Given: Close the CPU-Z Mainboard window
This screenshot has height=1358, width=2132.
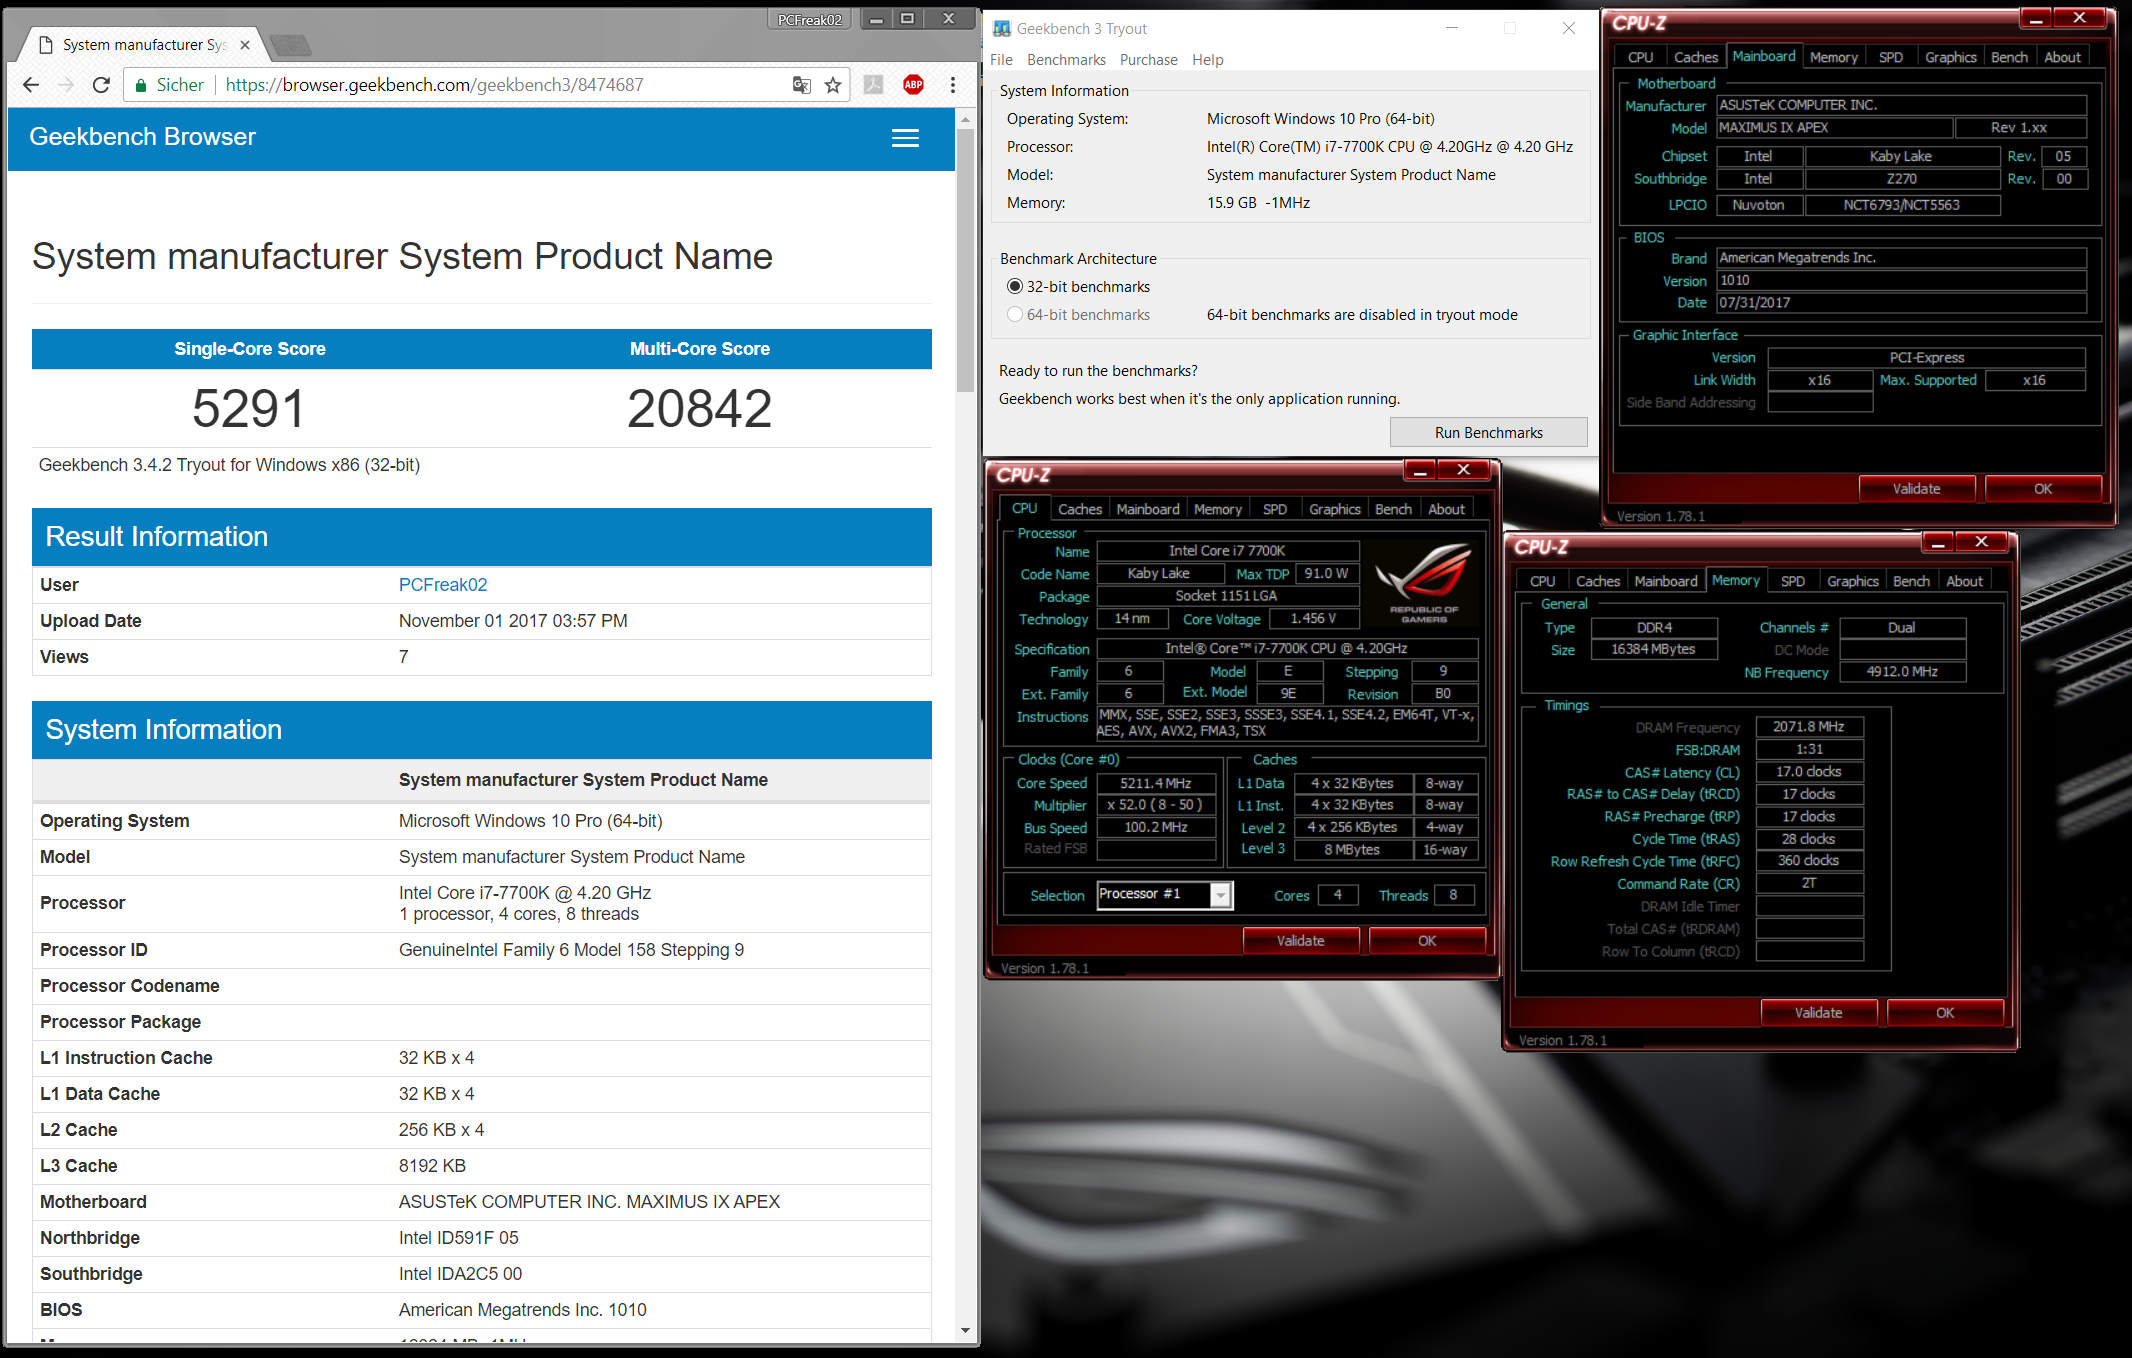Looking at the screenshot, I should point(2079,18).
